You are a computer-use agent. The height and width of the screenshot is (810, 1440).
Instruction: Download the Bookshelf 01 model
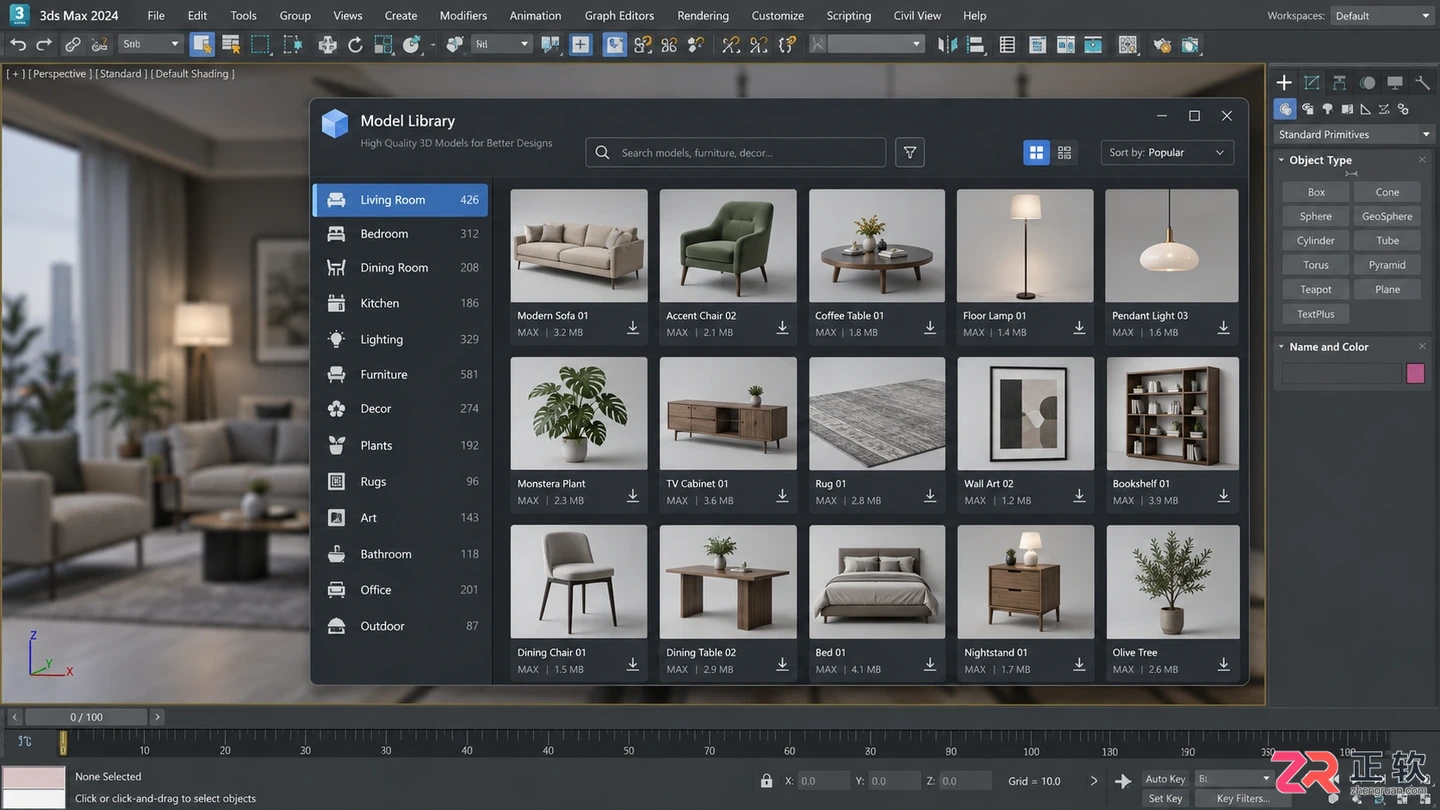click(x=1224, y=495)
